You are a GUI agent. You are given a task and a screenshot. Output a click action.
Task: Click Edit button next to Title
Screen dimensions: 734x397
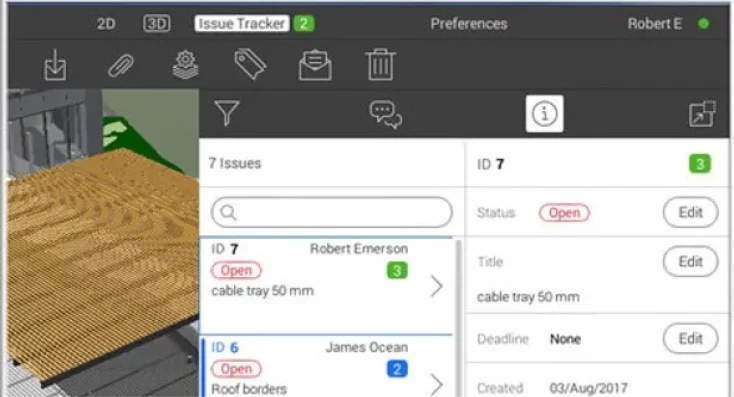click(690, 261)
